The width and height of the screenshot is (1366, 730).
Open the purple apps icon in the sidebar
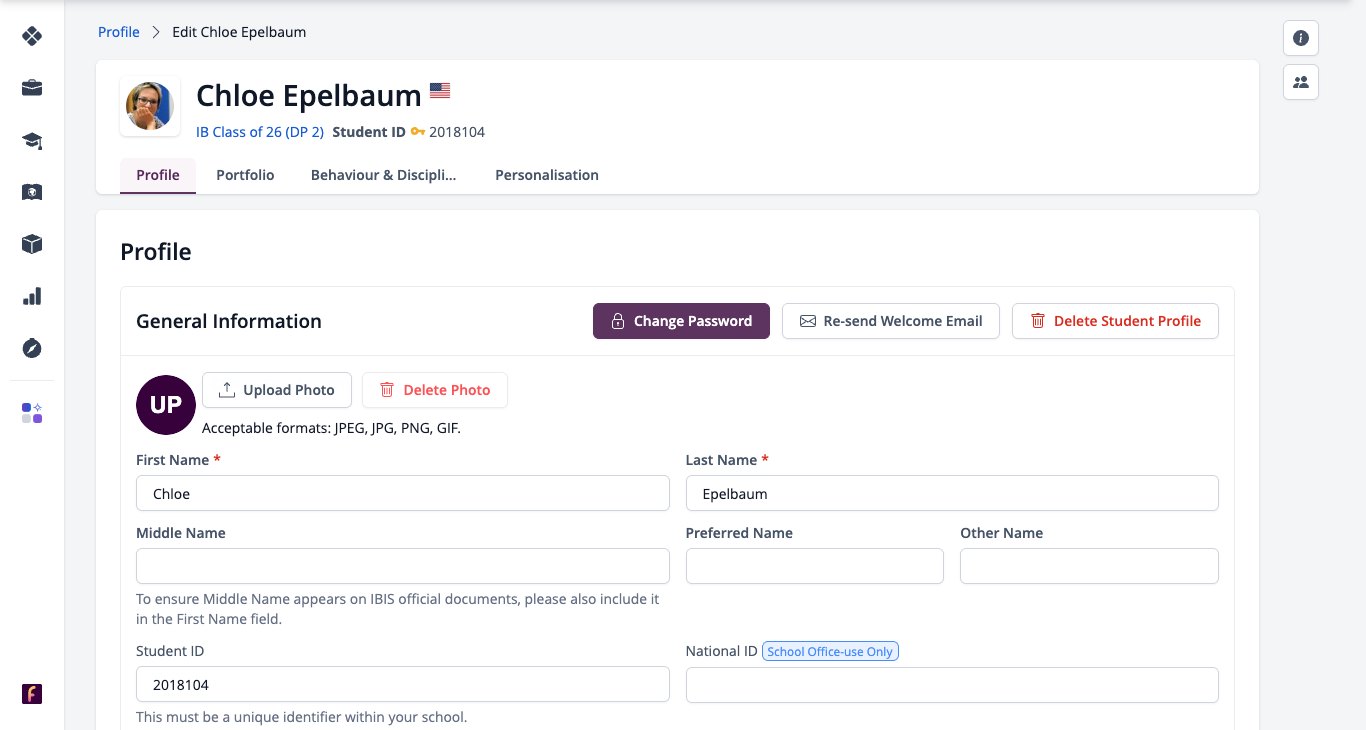32,413
